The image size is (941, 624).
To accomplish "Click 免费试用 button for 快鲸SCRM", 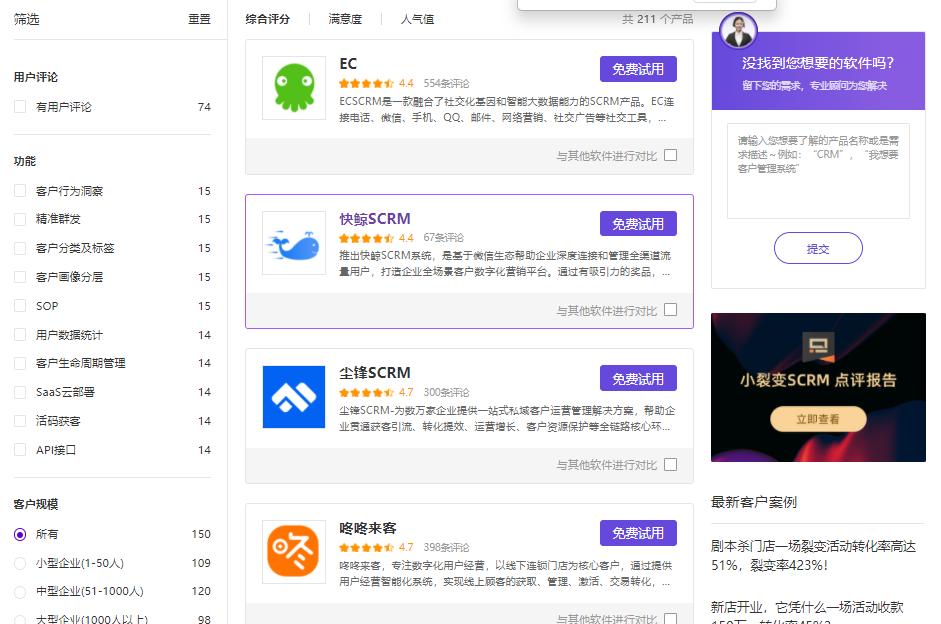I will (638, 224).
